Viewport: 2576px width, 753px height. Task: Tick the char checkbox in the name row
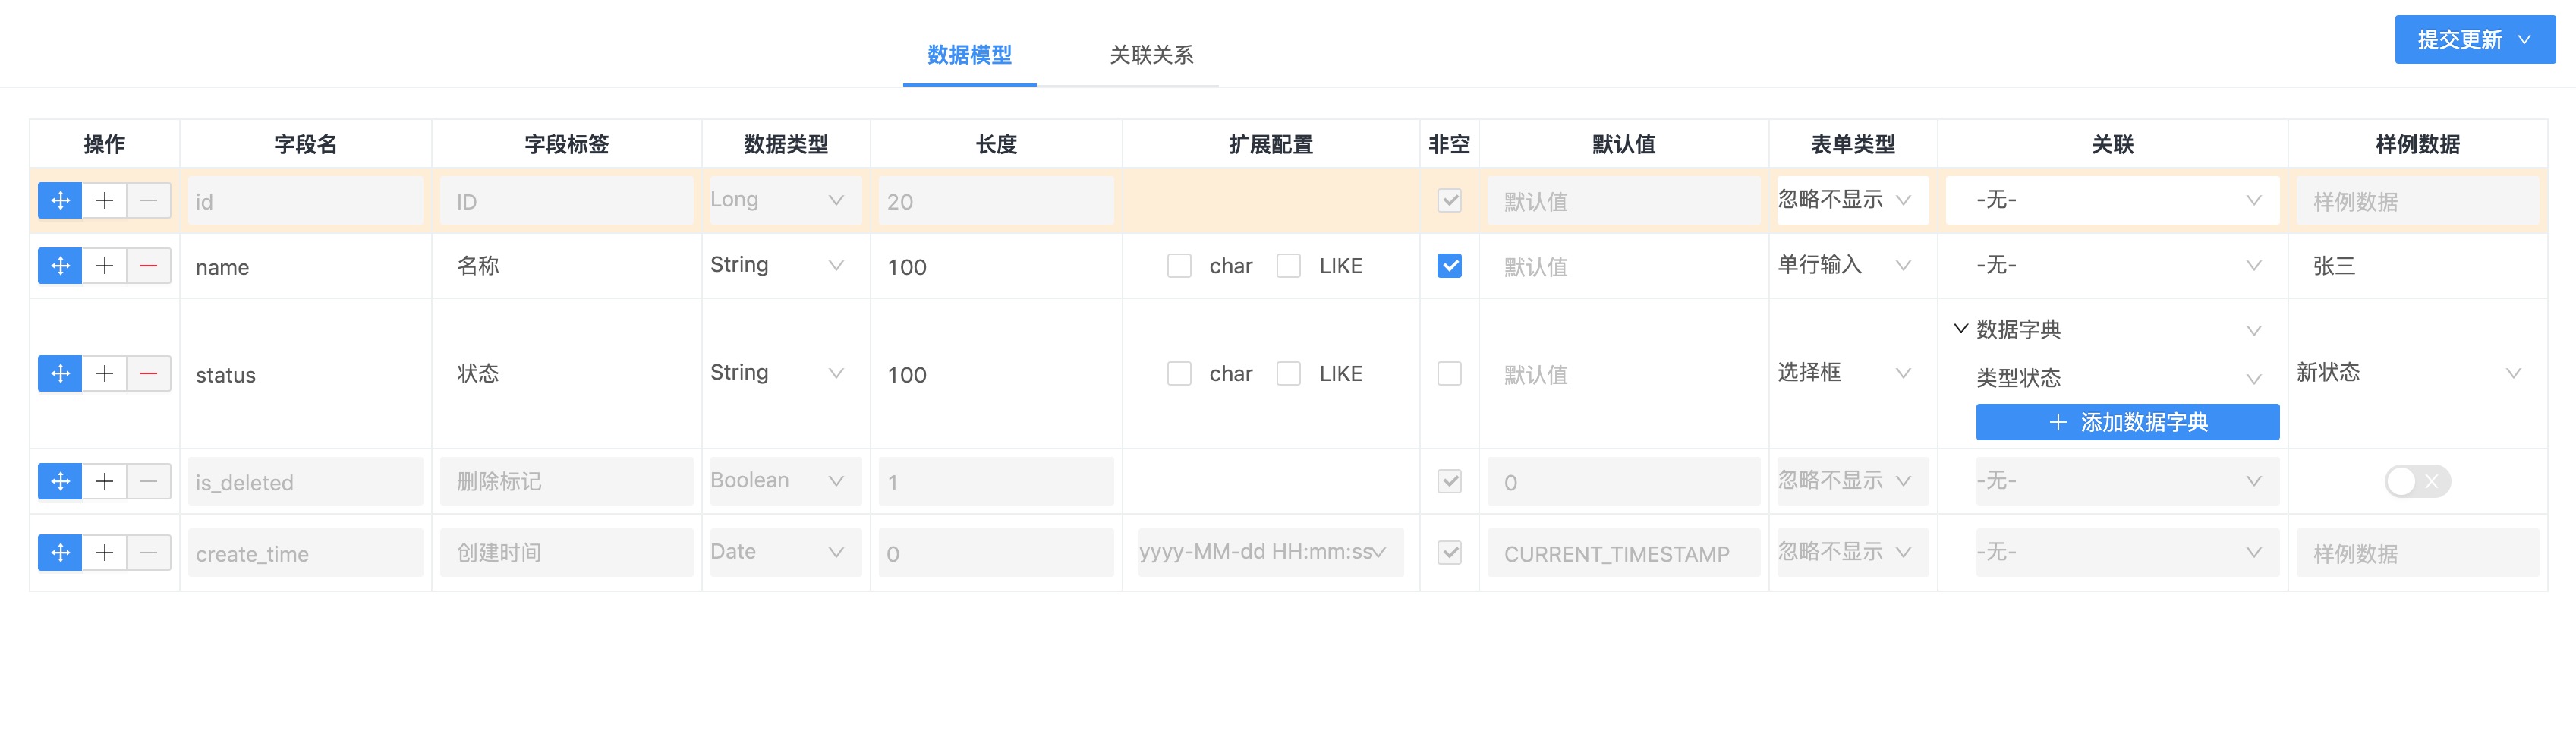1179,266
